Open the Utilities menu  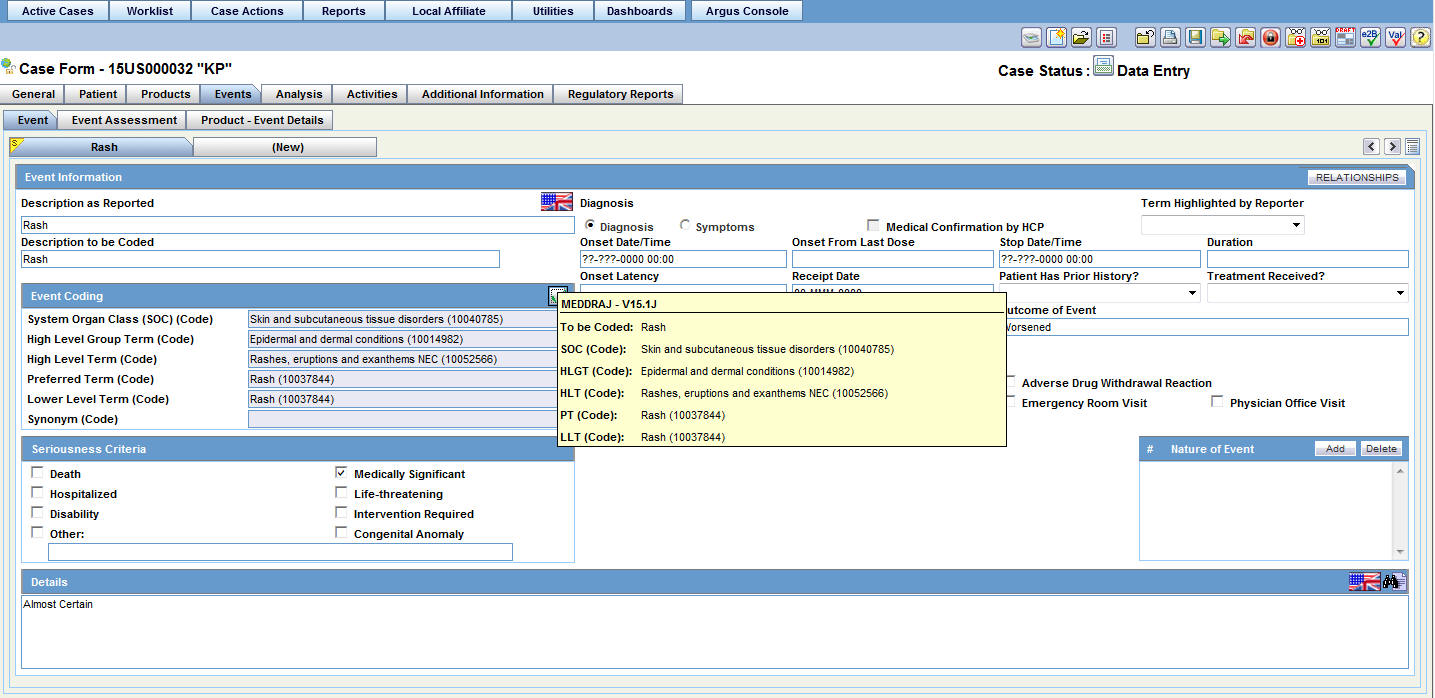pyautogui.click(x=553, y=11)
